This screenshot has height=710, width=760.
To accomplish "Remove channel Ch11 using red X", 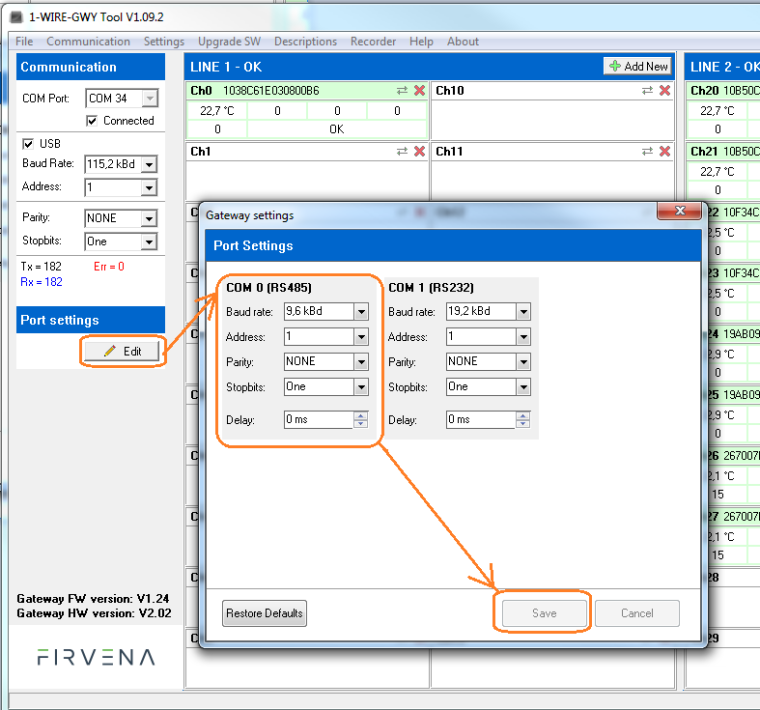I will coord(666,152).
